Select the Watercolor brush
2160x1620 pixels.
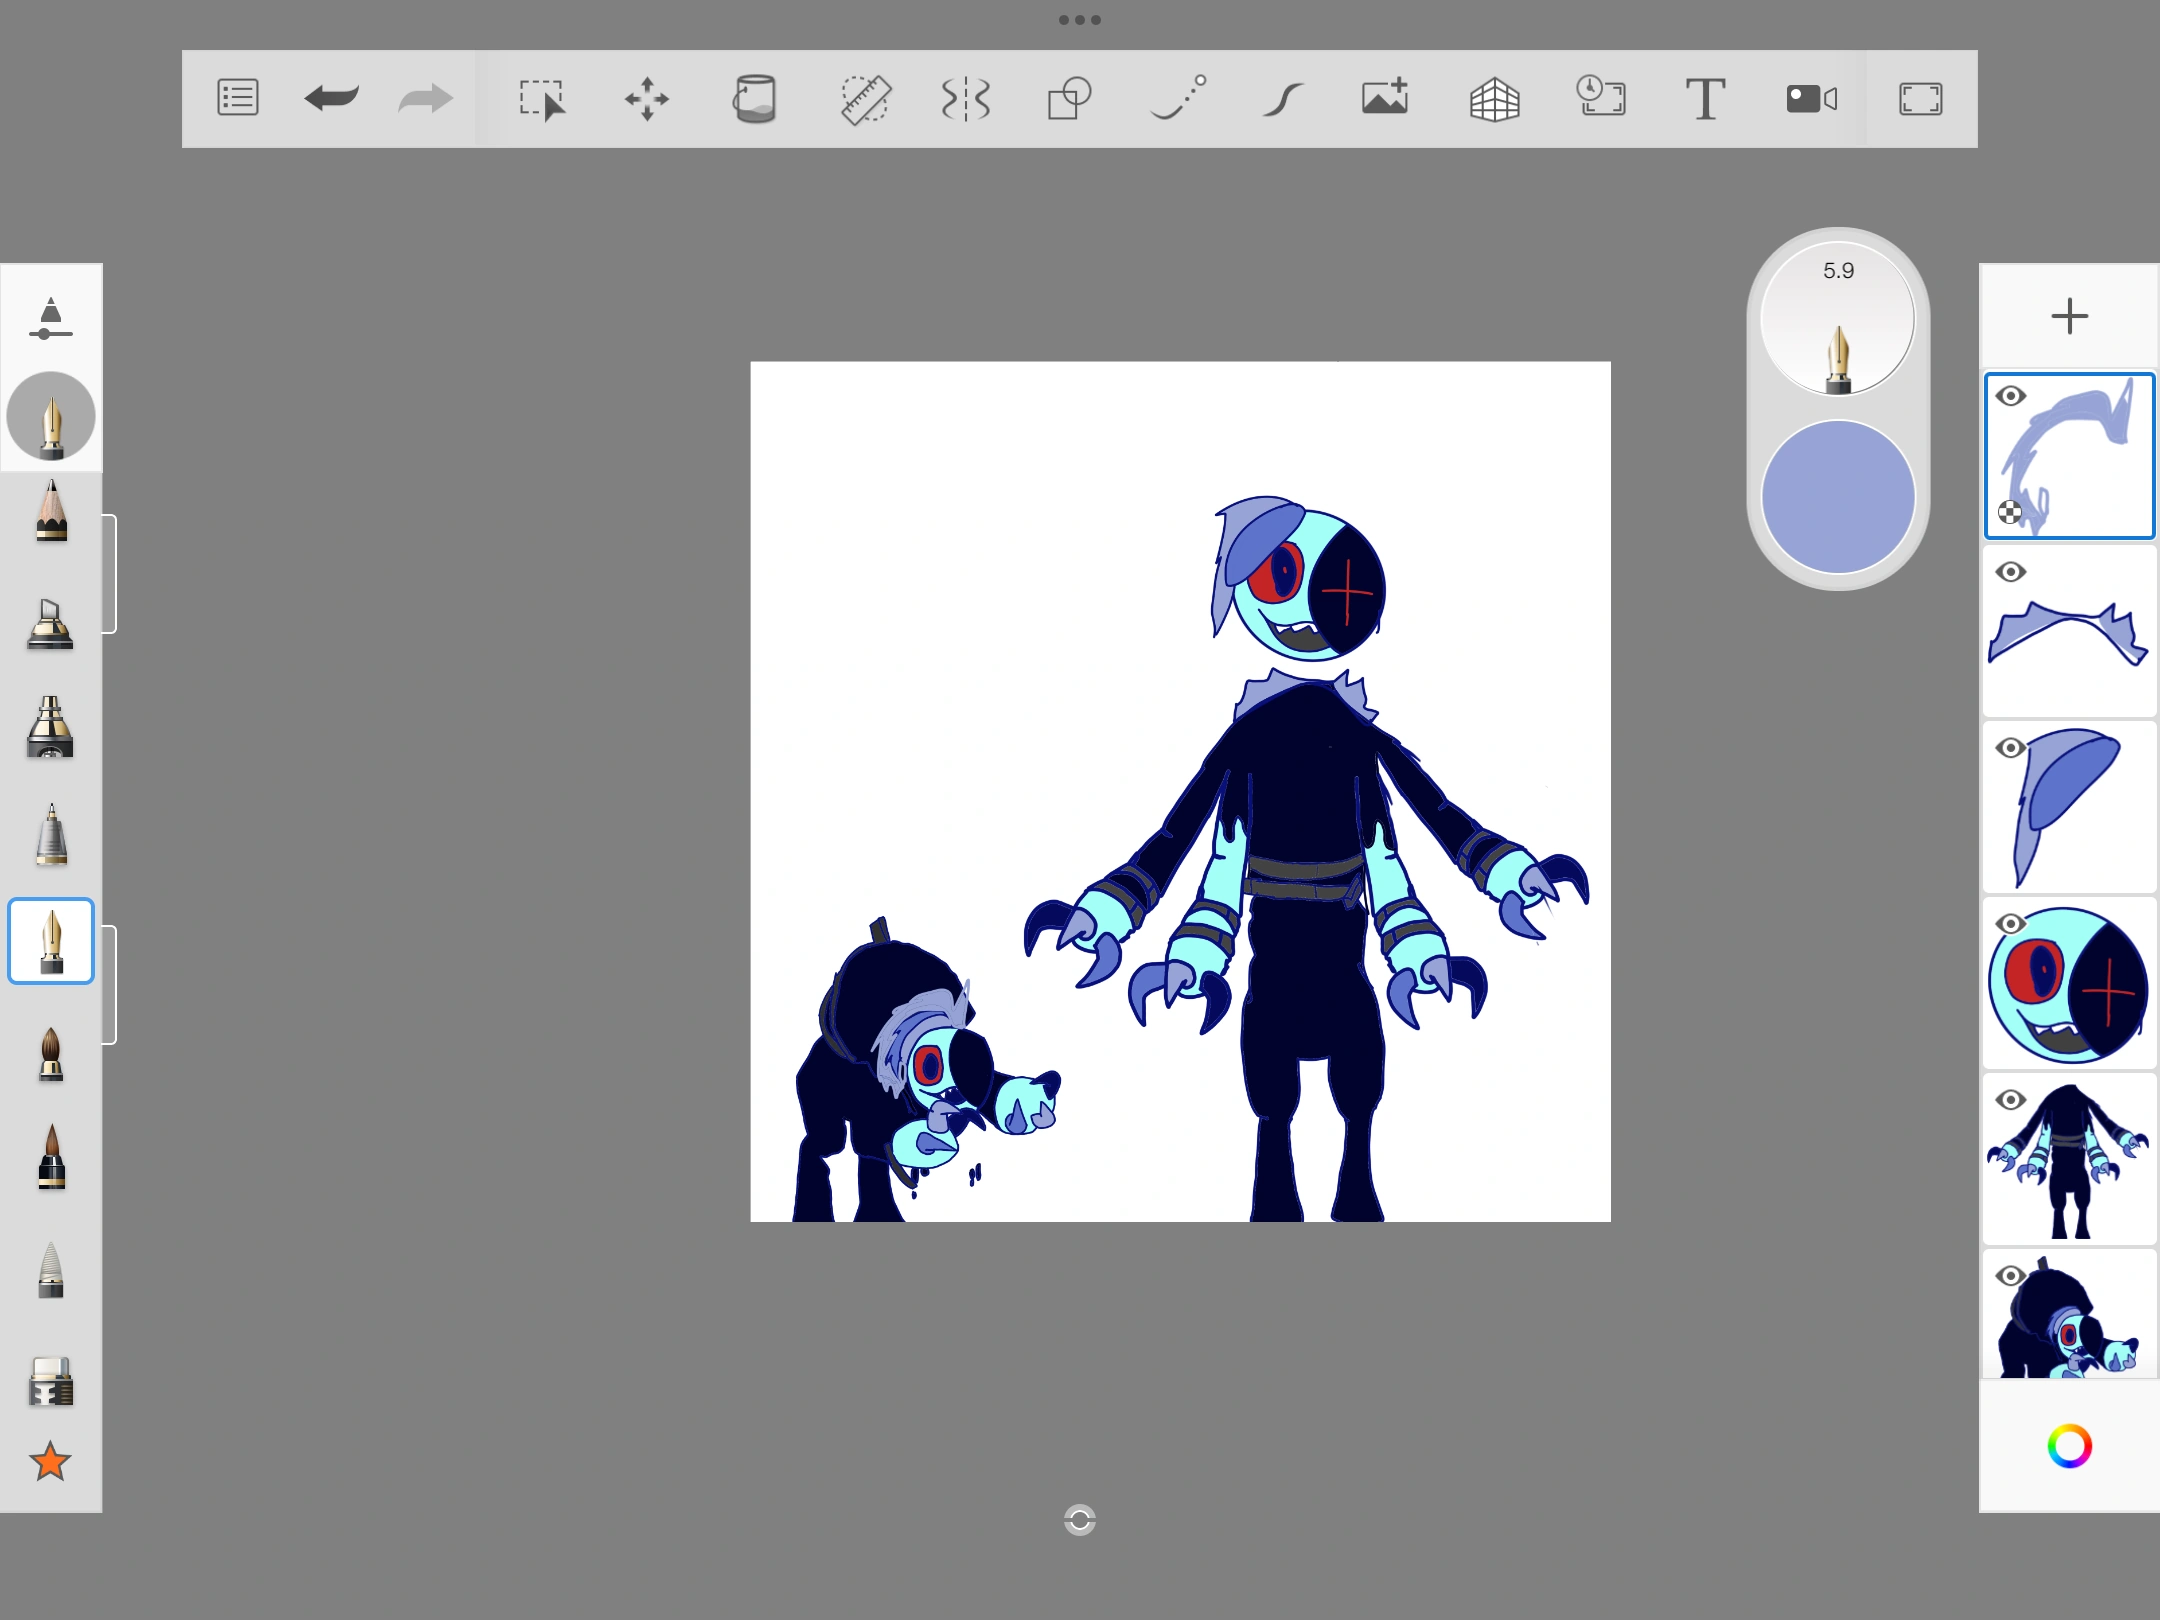click(x=51, y=1055)
